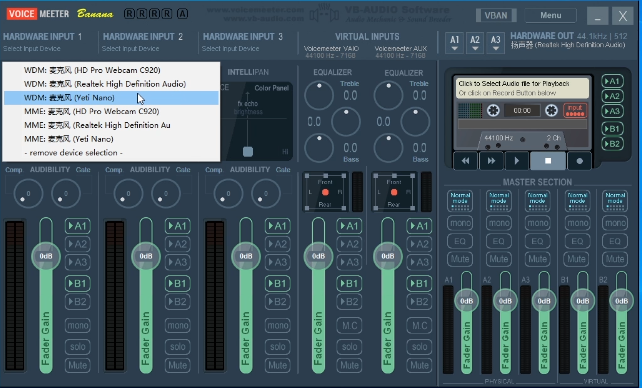This screenshot has height=388, width=642.
Task: Route the recorder to A3 output
Action: [612, 111]
